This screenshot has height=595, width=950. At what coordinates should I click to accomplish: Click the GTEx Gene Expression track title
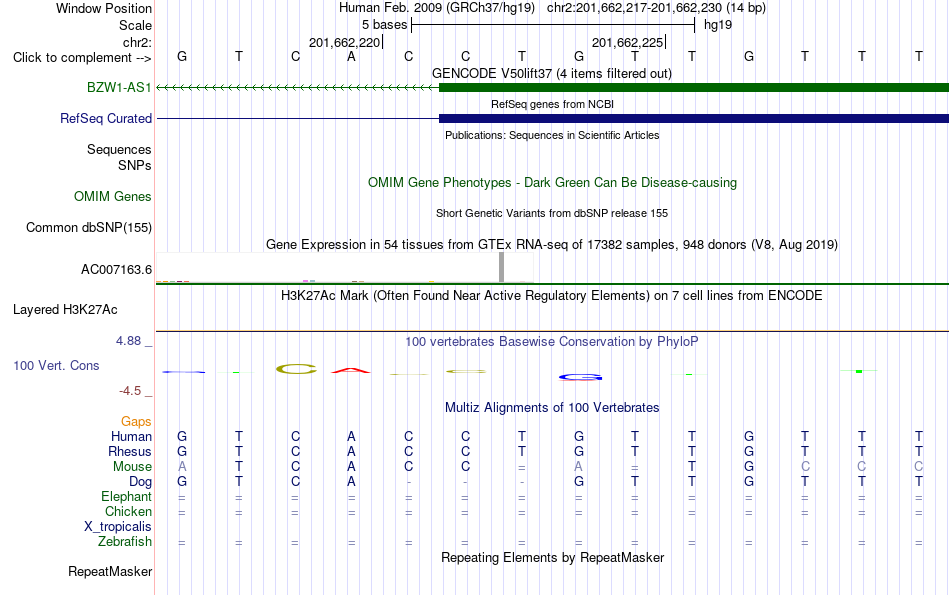pos(552,244)
